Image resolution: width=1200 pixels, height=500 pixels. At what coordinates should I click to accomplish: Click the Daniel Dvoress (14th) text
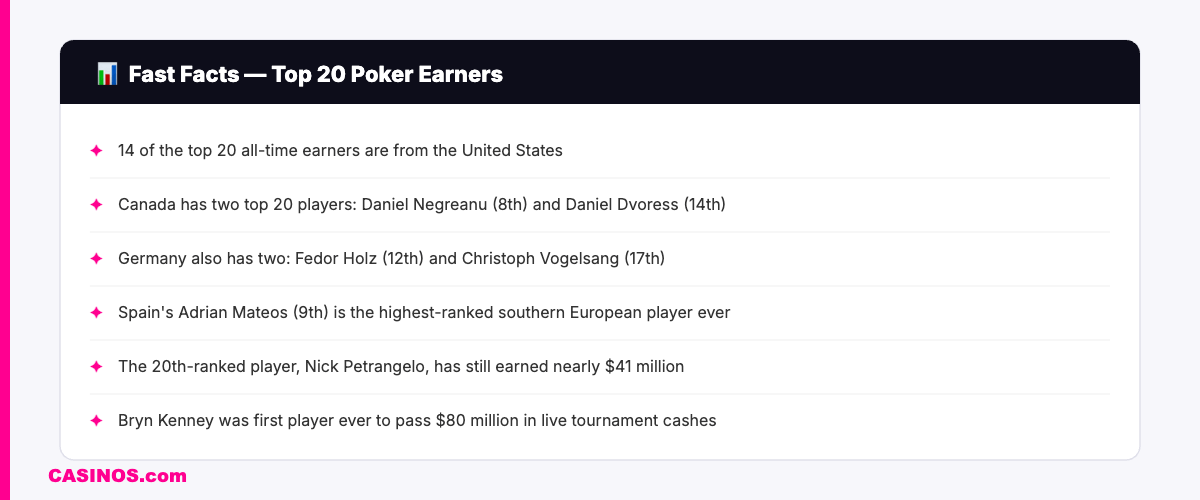645,205
